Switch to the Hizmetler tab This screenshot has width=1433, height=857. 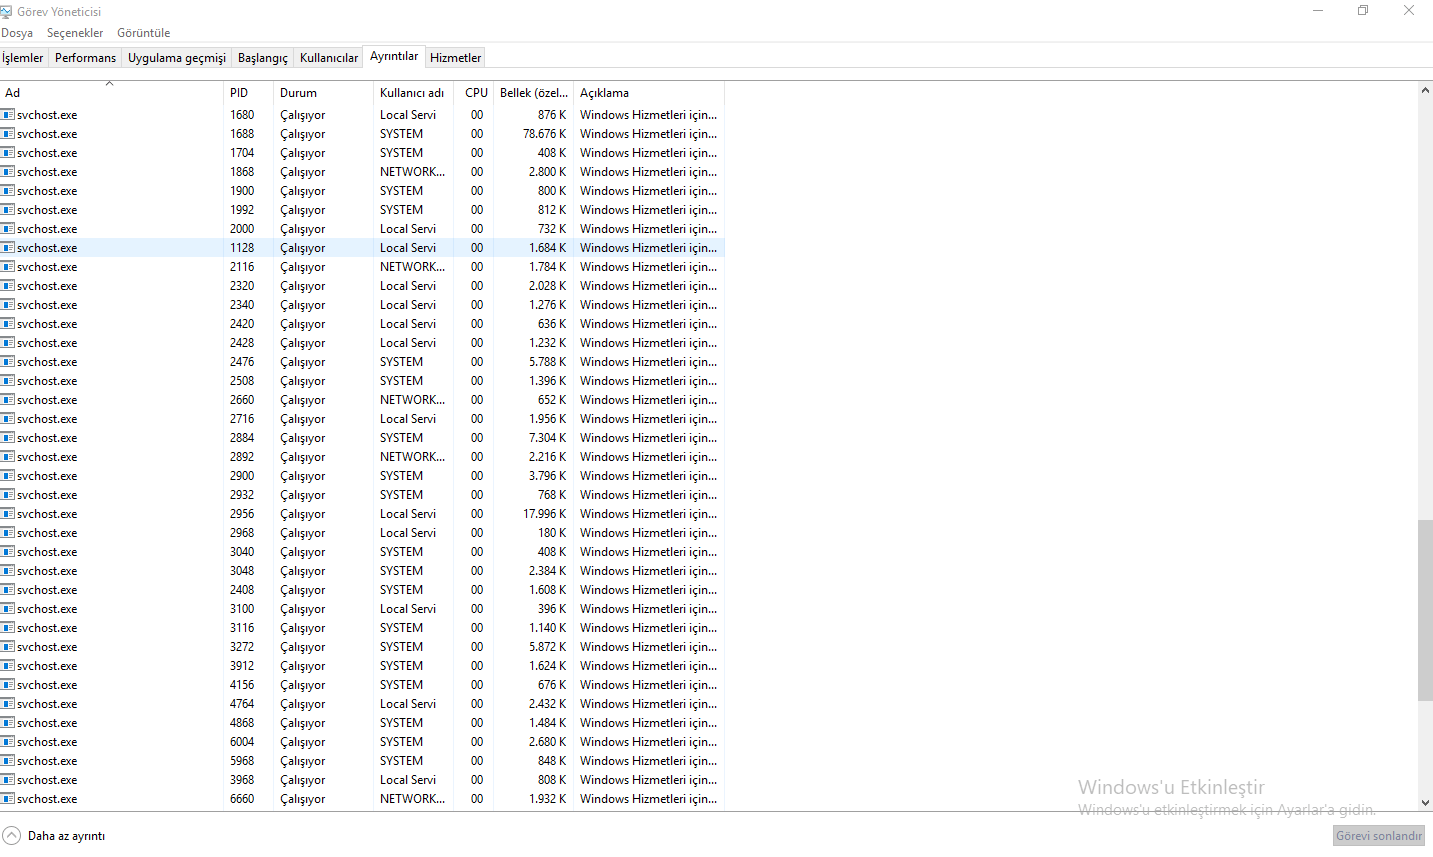coord(456,58)
